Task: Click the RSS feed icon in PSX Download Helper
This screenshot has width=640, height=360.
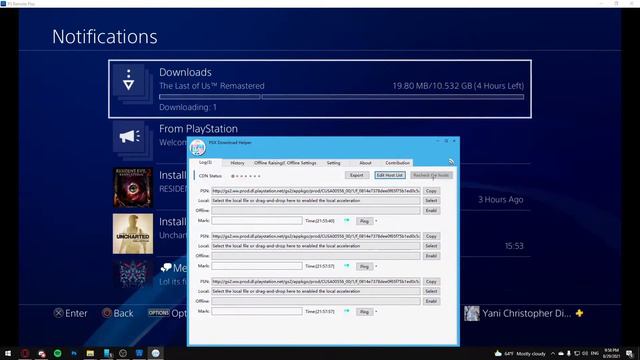Action: pyautogui.click(x=451, y=162)
